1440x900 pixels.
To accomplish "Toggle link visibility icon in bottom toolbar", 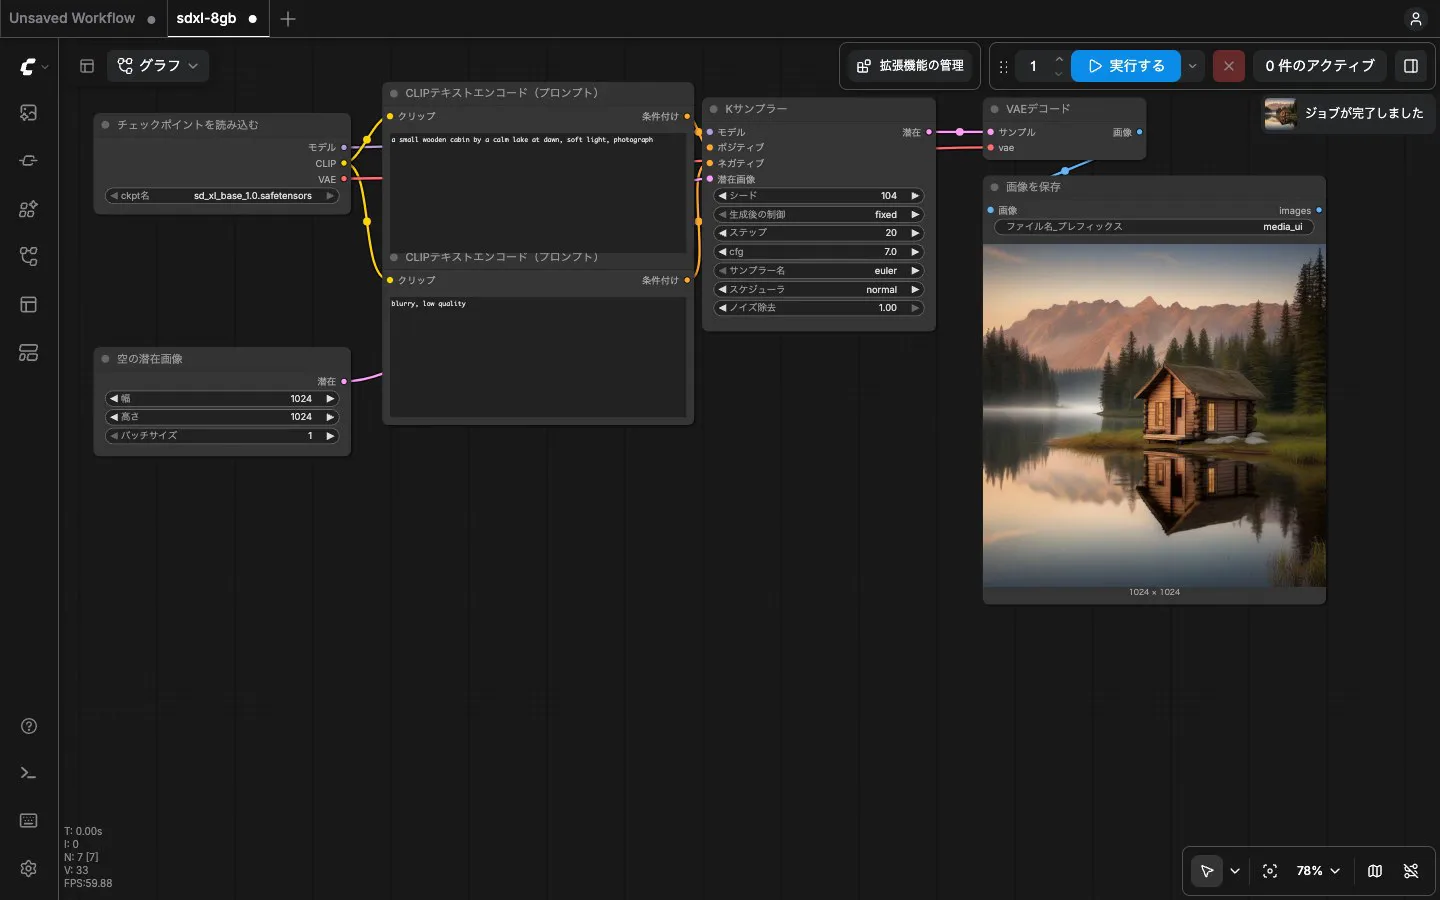I will tap(1411, 871).
